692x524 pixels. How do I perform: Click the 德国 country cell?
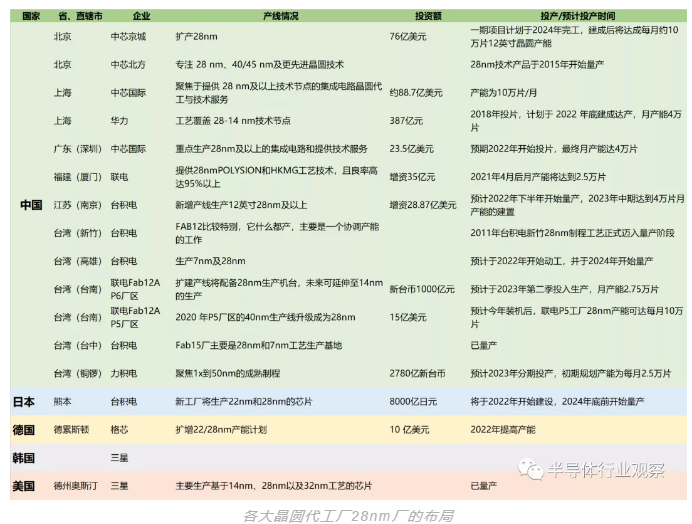tap(24, 430)
